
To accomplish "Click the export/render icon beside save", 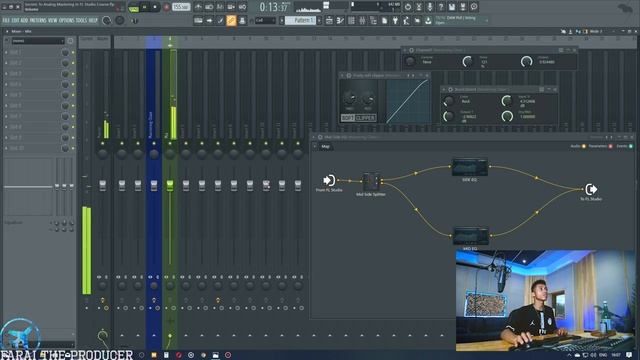I will [x=463, y=7].
